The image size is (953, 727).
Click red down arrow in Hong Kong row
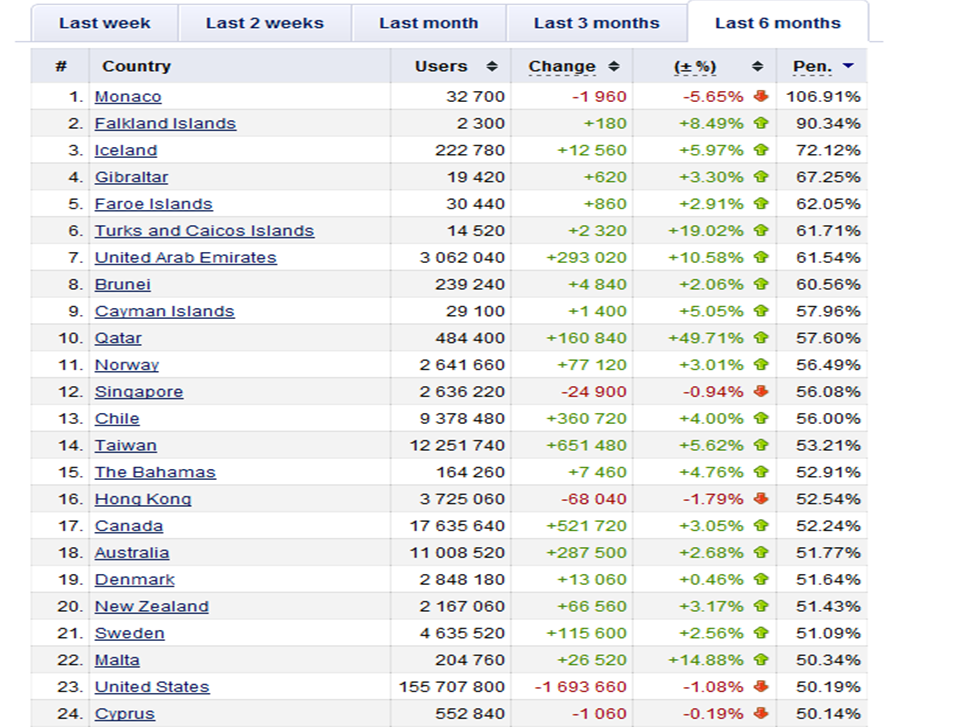[760, 499]
